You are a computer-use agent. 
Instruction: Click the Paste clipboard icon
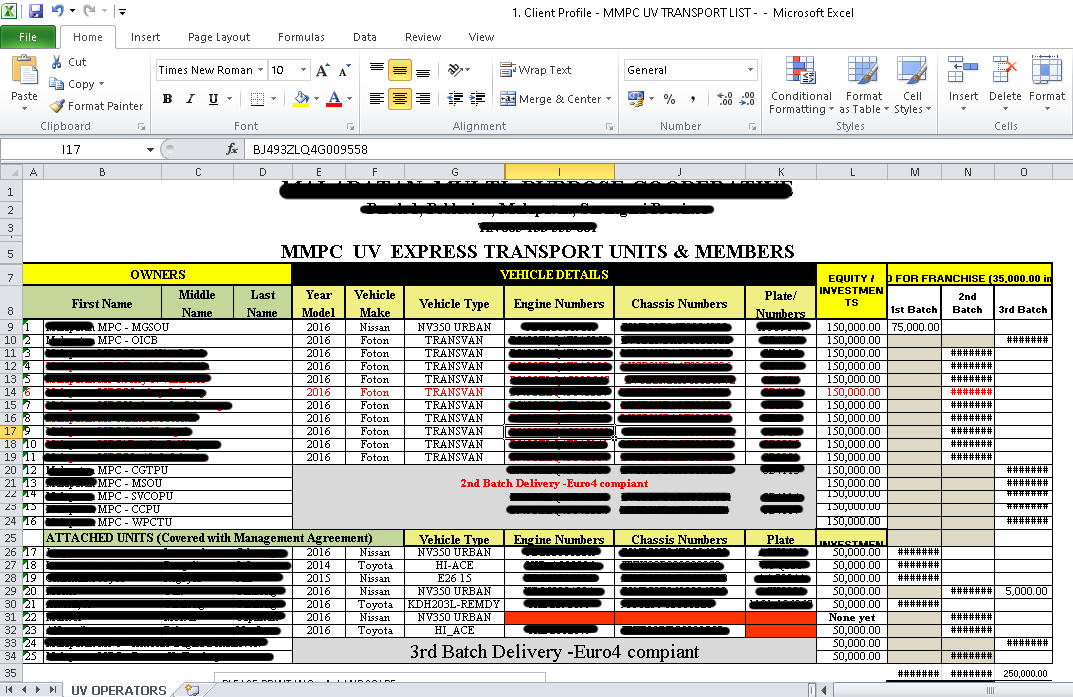pos(25,71)
